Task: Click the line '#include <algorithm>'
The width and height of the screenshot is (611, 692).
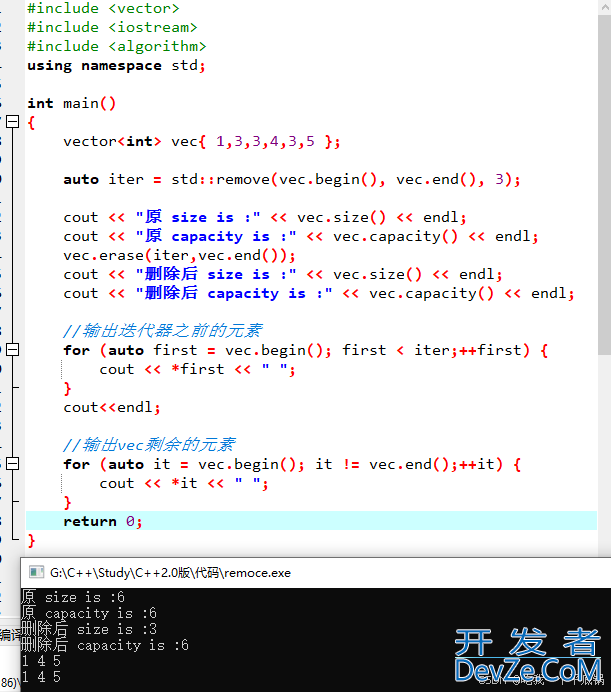Action: click(x=117, y=46)
